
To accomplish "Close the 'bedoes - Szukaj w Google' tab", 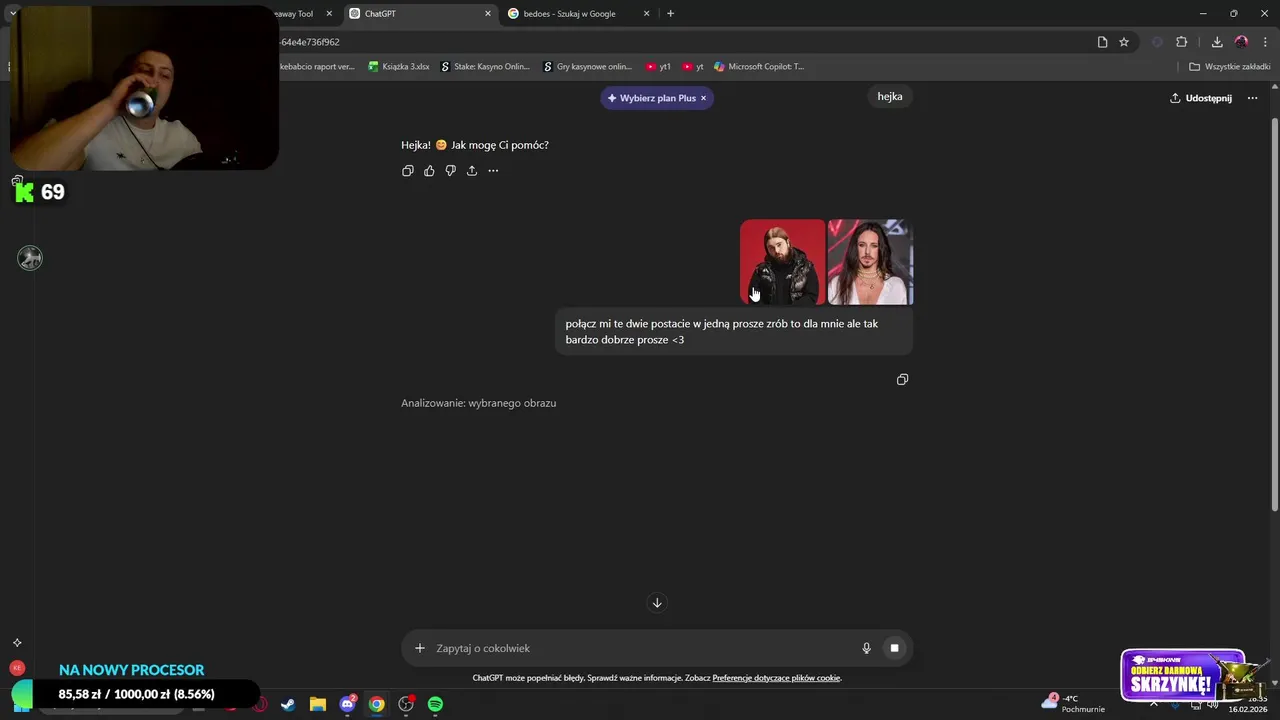I will coord(646,14).
